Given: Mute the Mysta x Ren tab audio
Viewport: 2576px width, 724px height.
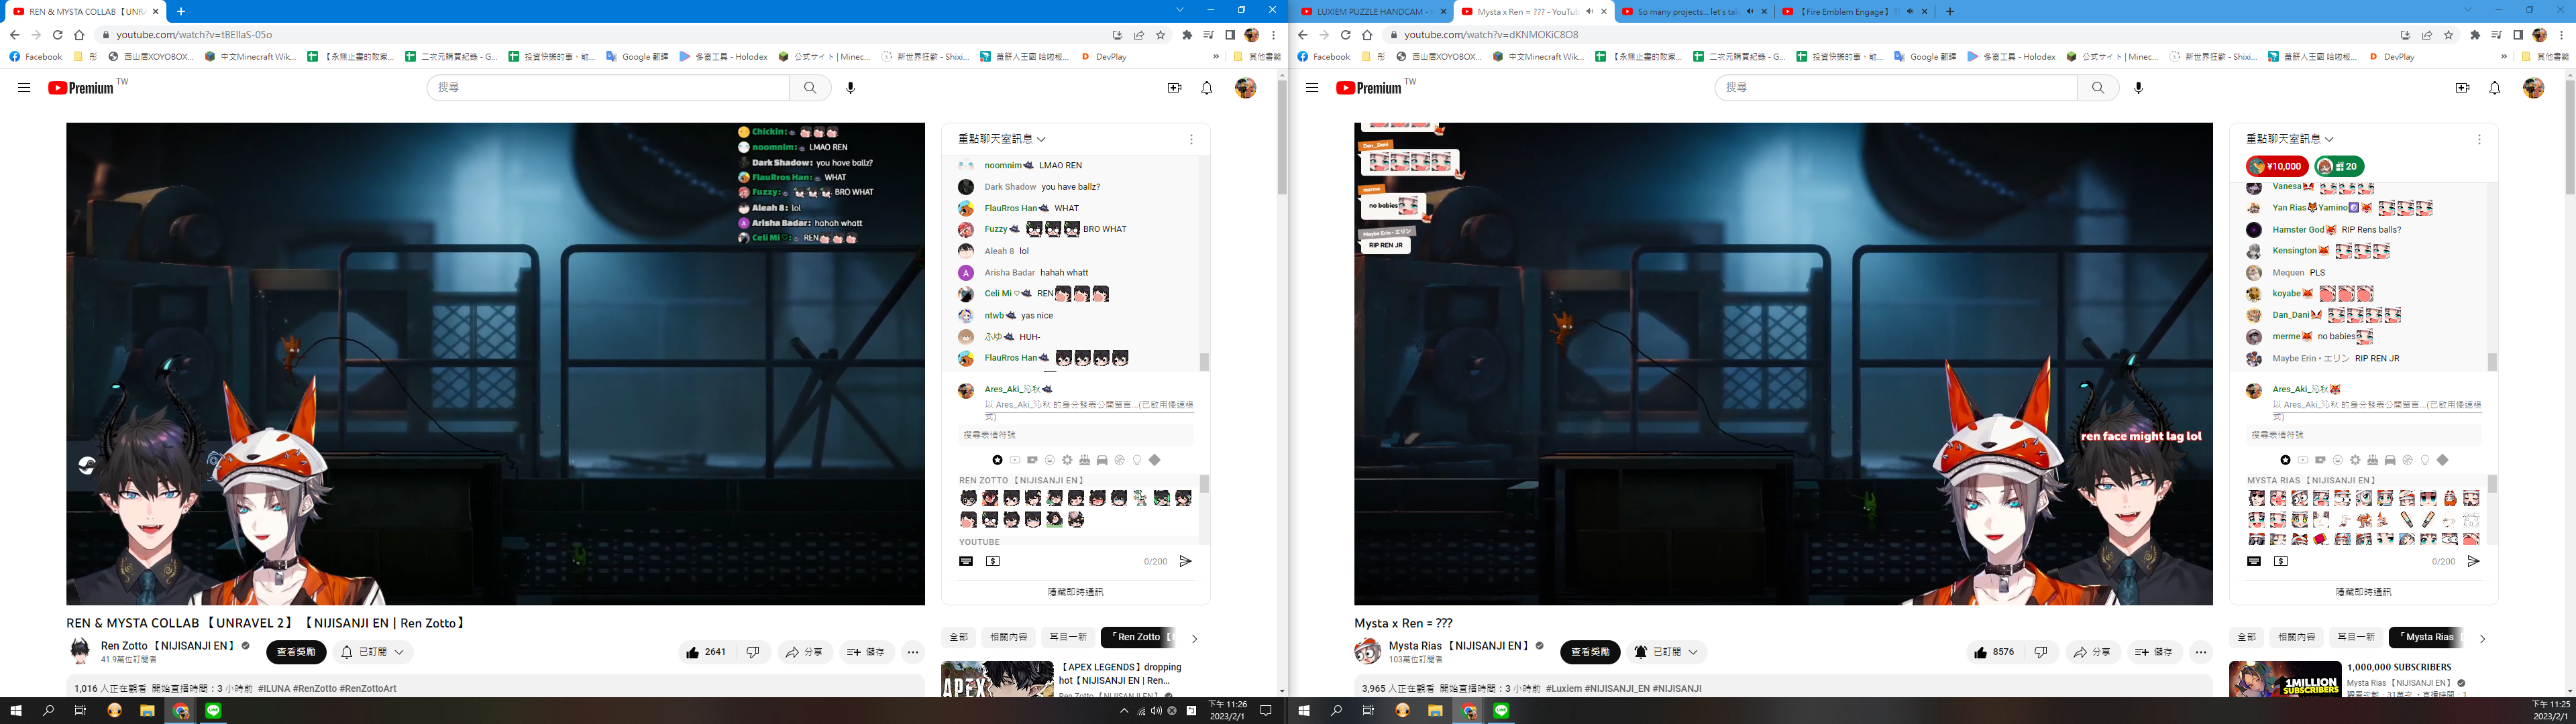Looking at the screenshot, I should coord(1590,12).
